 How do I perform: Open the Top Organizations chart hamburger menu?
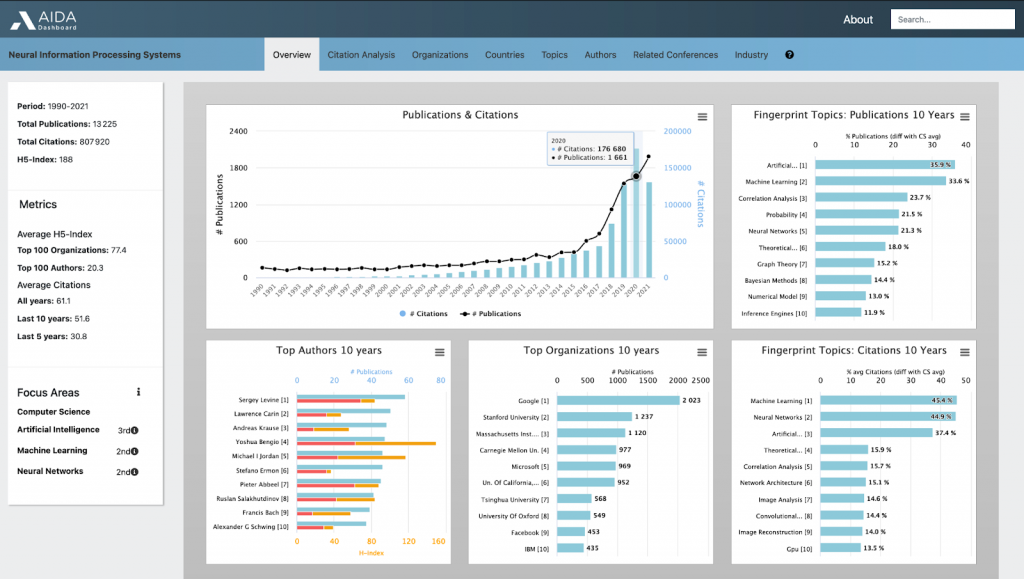click(x=702, y=352)
